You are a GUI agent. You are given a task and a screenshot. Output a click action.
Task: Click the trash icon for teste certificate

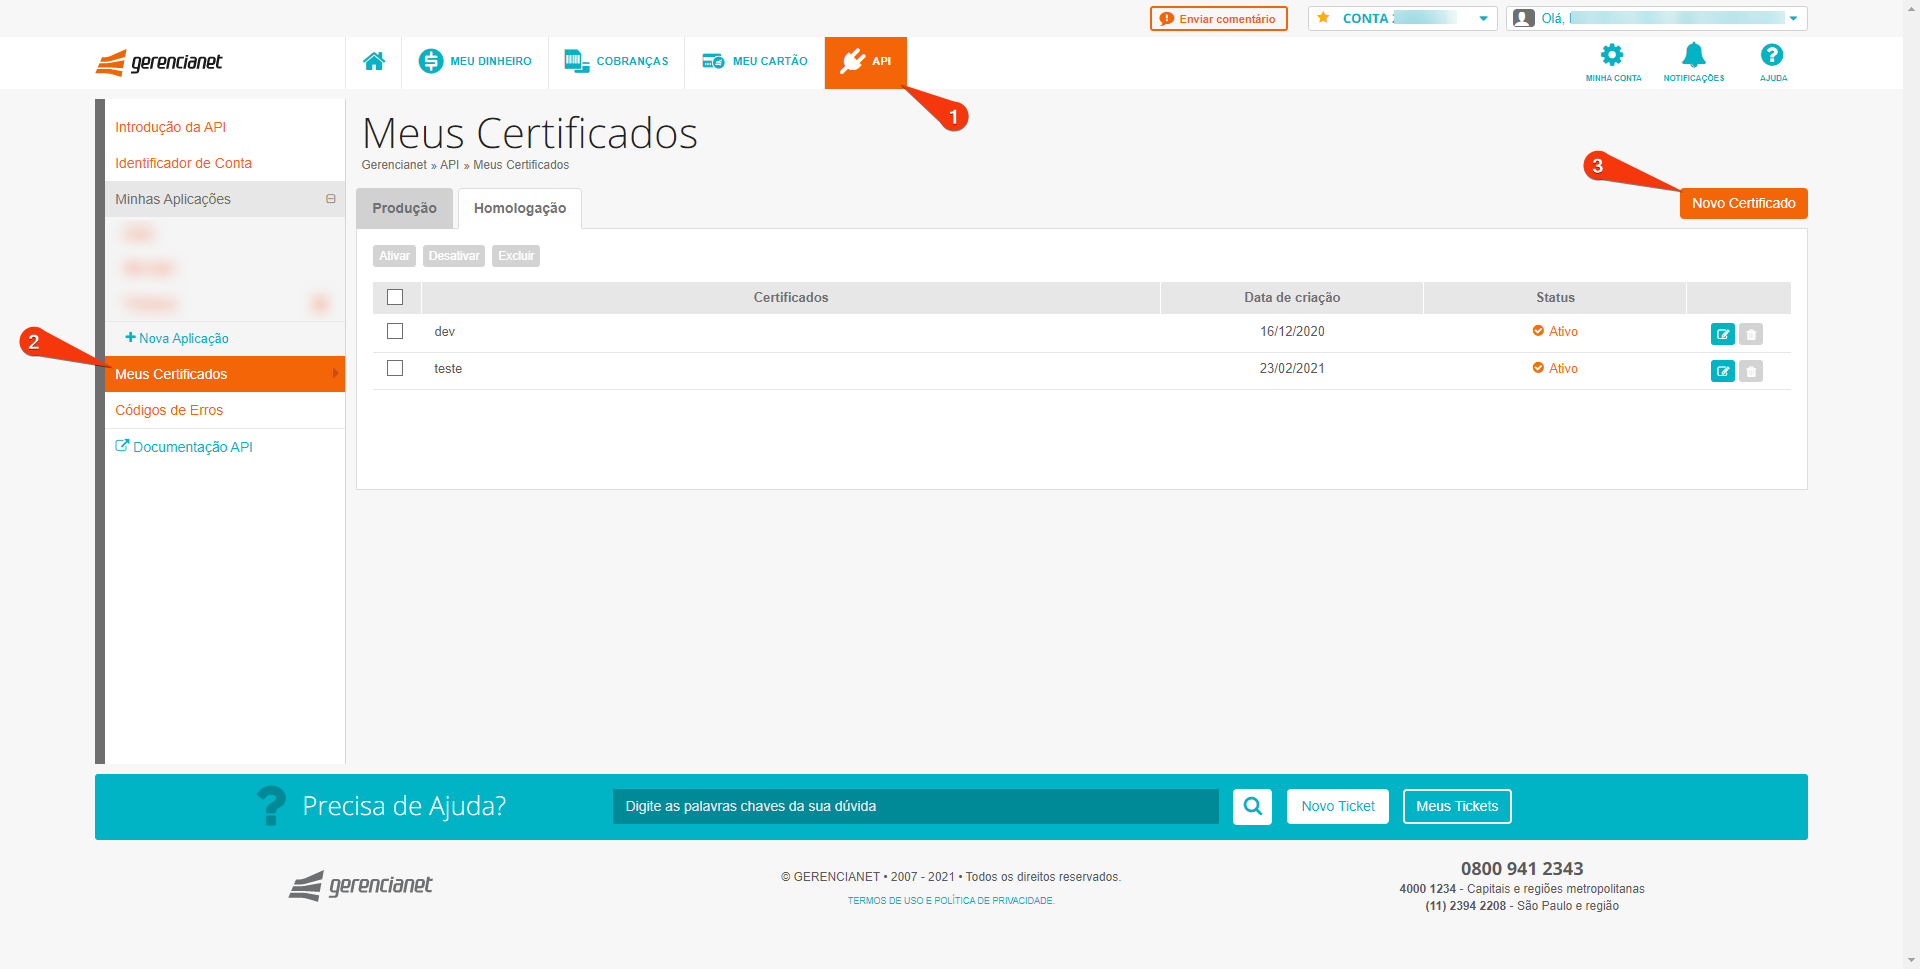point(1750,372)
